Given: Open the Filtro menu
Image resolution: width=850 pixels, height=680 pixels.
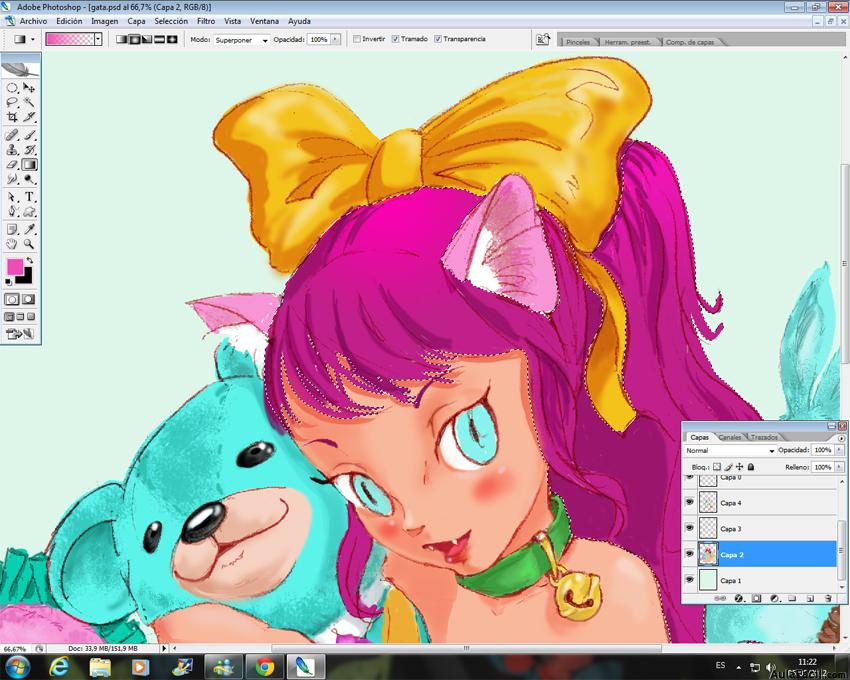Looking at the screenshot, I should point(206,21).
